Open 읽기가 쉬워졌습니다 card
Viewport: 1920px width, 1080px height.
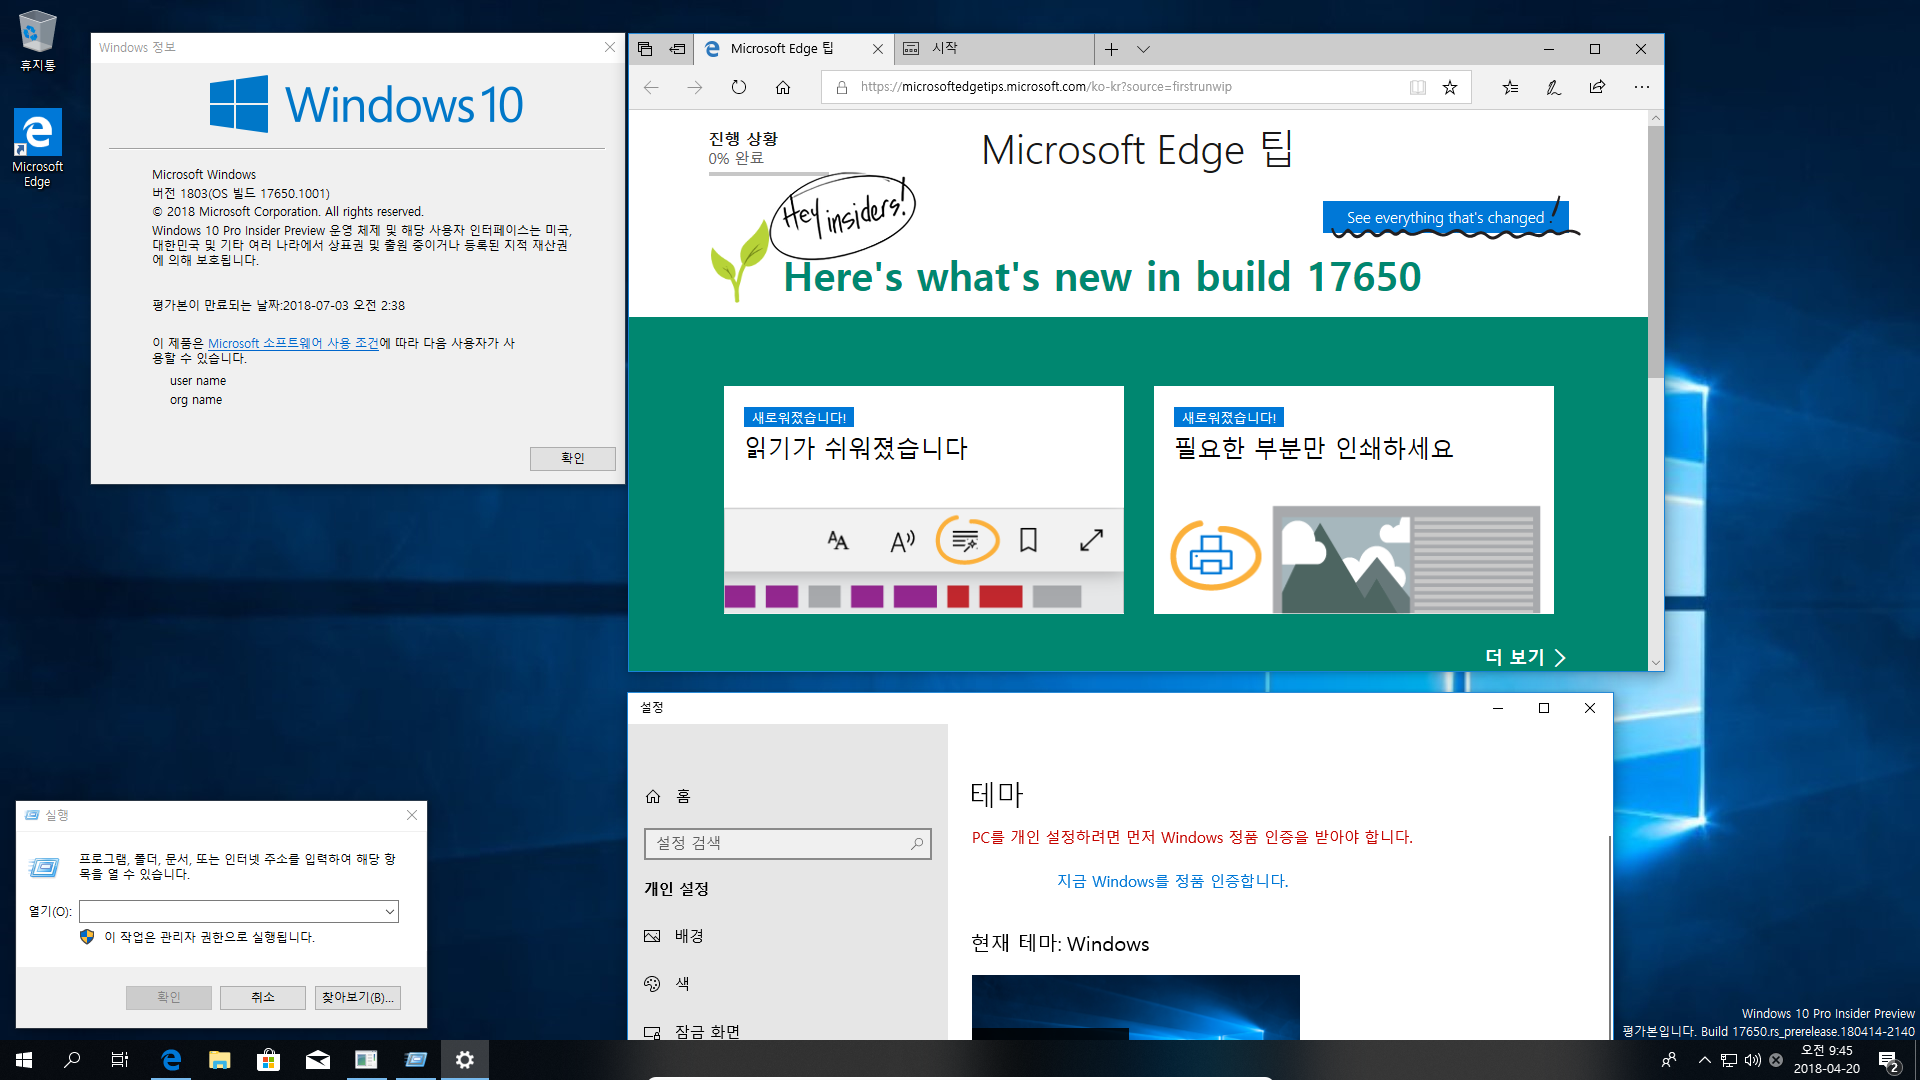click(923, 499)
